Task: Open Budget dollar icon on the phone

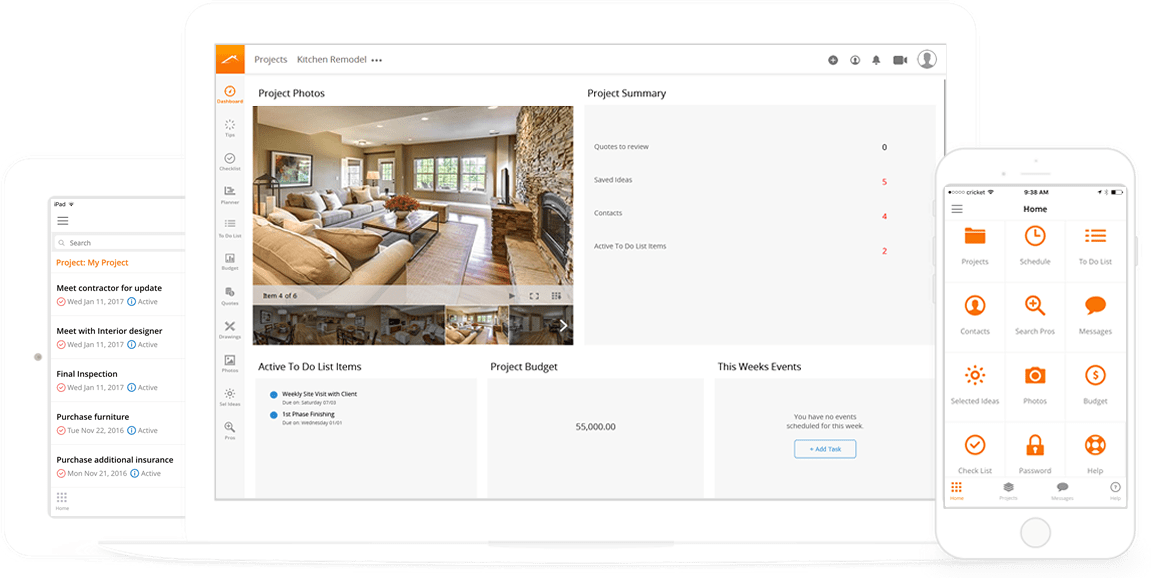Action: coord(1095,385)
